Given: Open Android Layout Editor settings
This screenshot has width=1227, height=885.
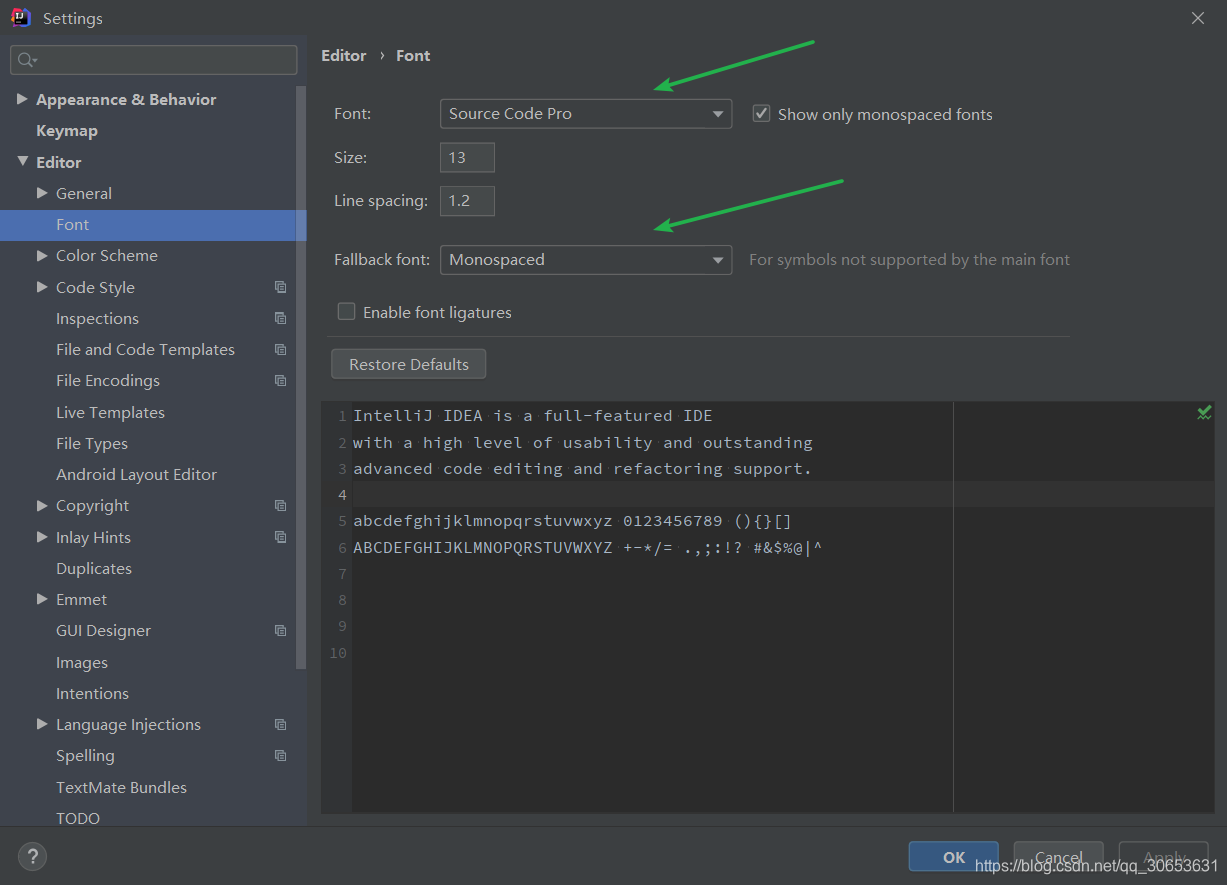Looking at the screenshot, I should 136,474.
